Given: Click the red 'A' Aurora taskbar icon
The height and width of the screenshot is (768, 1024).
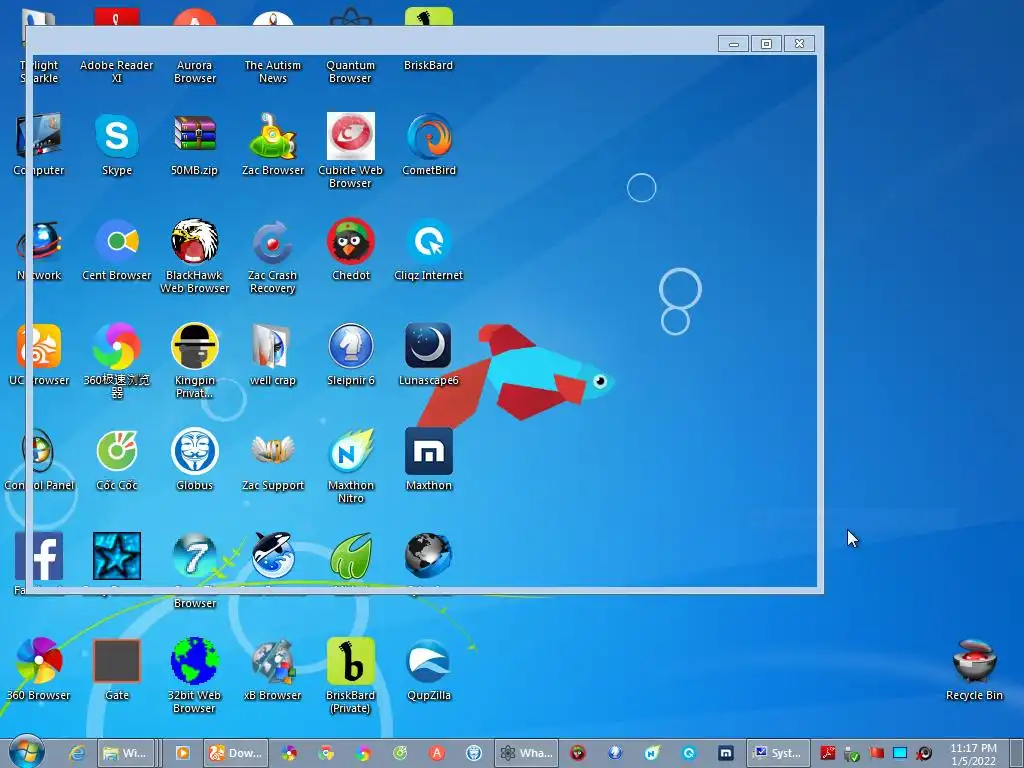Looking at the screenshot, I should tap(437, 753).
